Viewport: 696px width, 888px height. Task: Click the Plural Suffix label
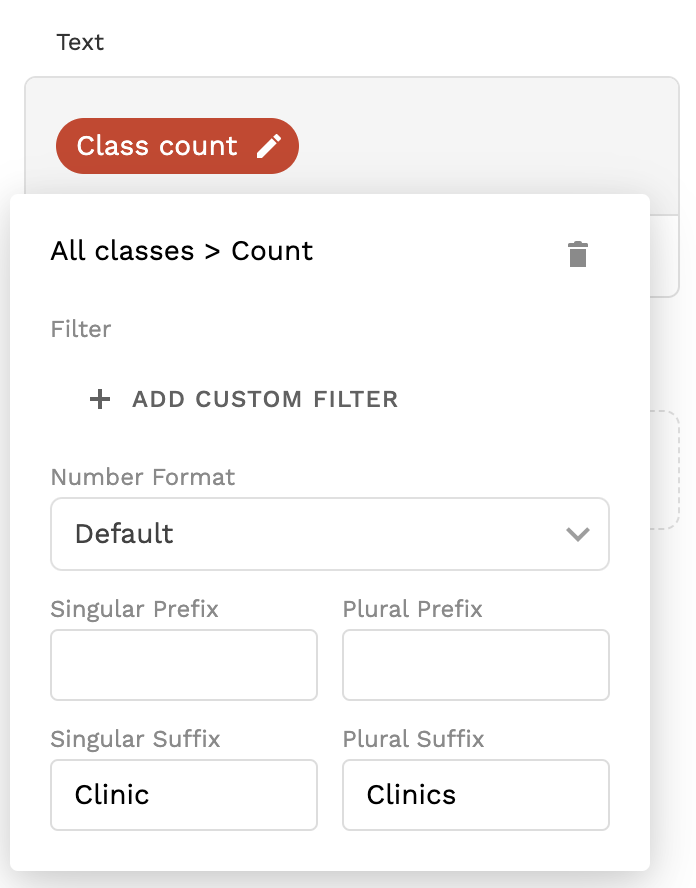413,739
